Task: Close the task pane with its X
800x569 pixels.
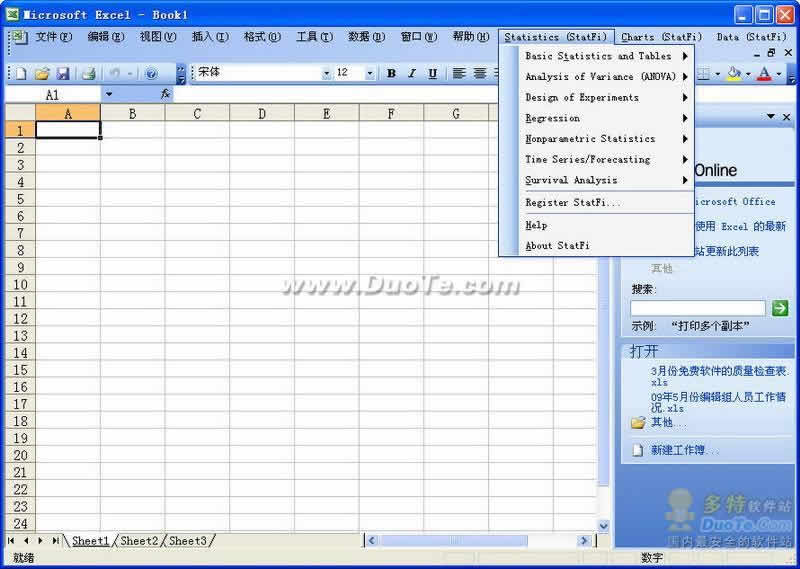Action: 787,117
